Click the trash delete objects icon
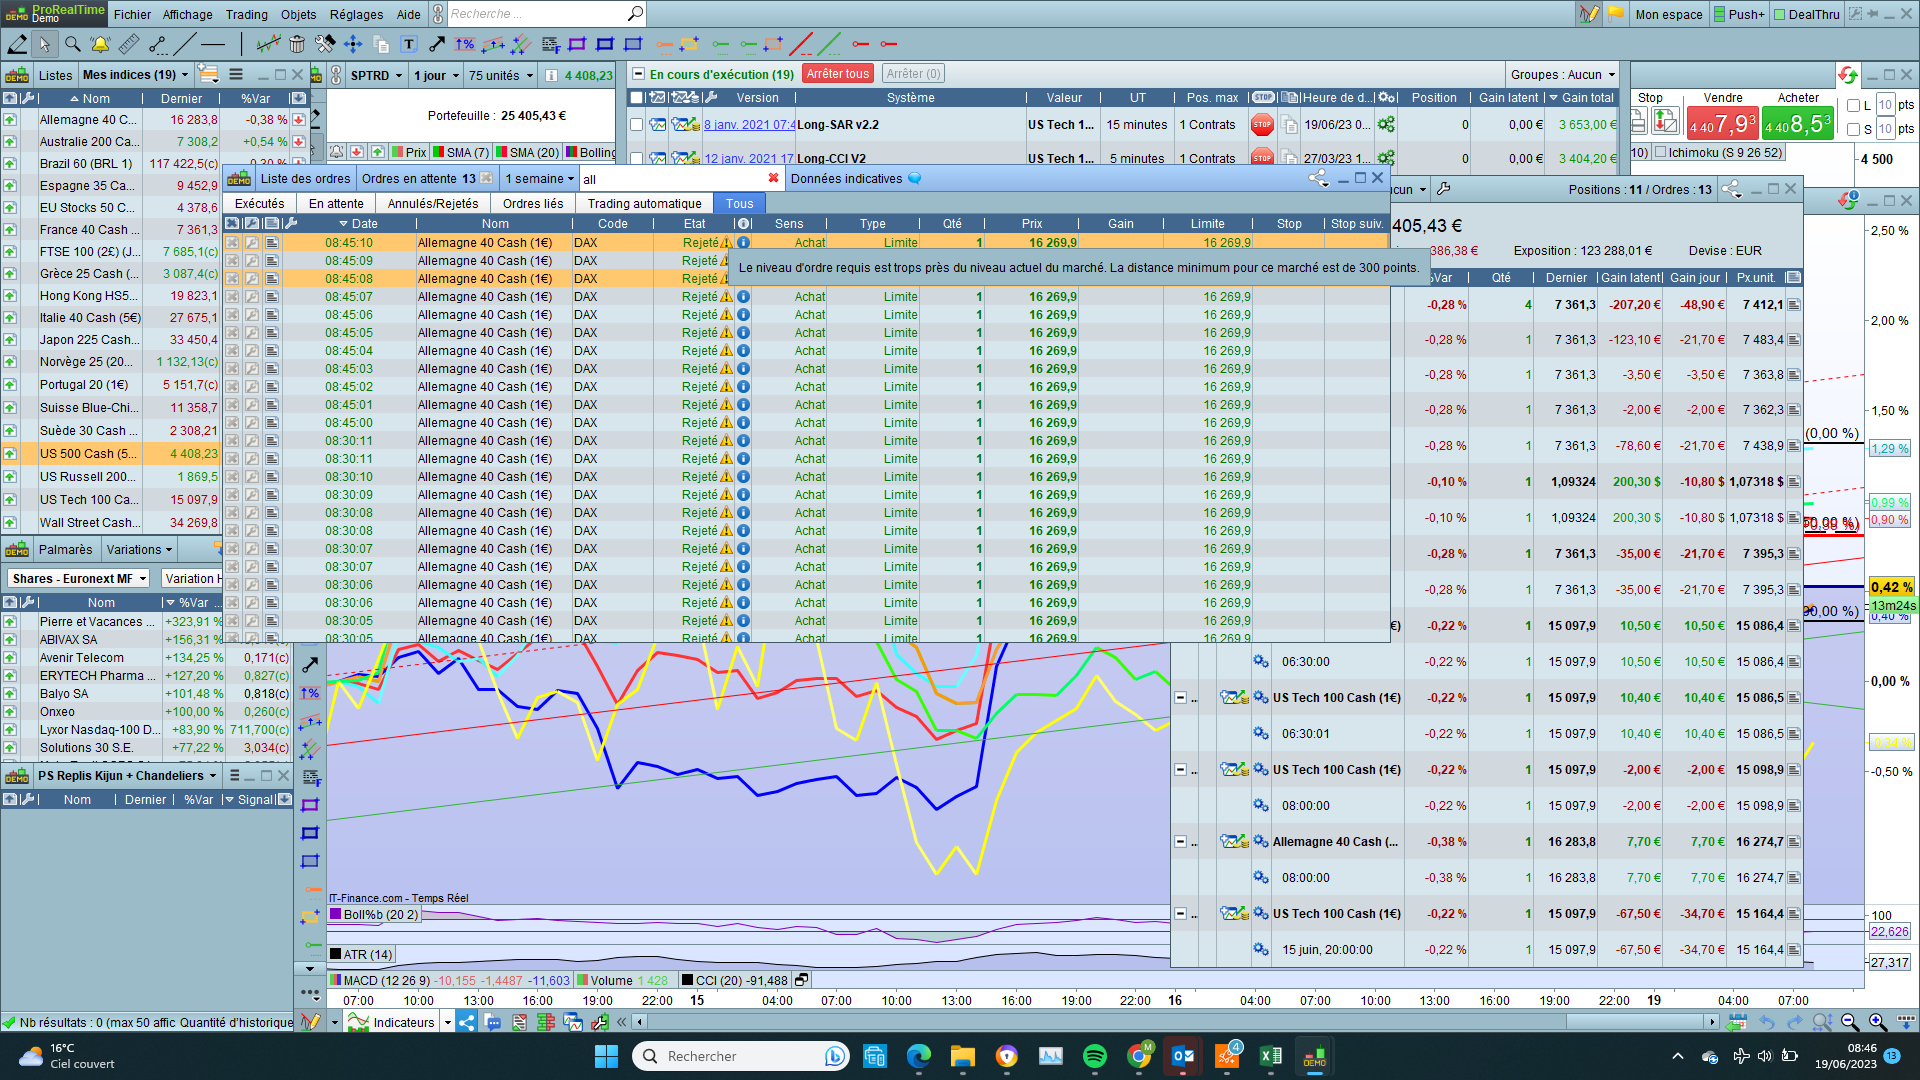This screenshot has height=1080, width=1920. (x=297, y=44)
